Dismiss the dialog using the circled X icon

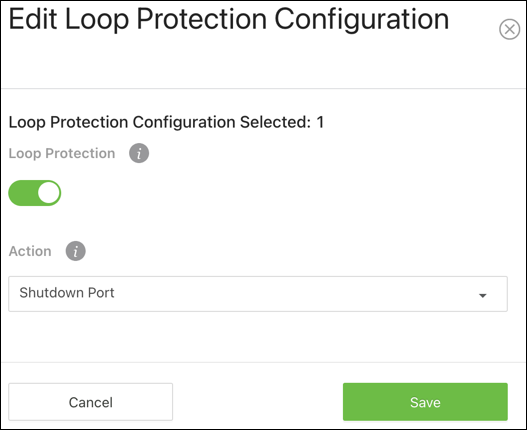(x=510, y=29)
